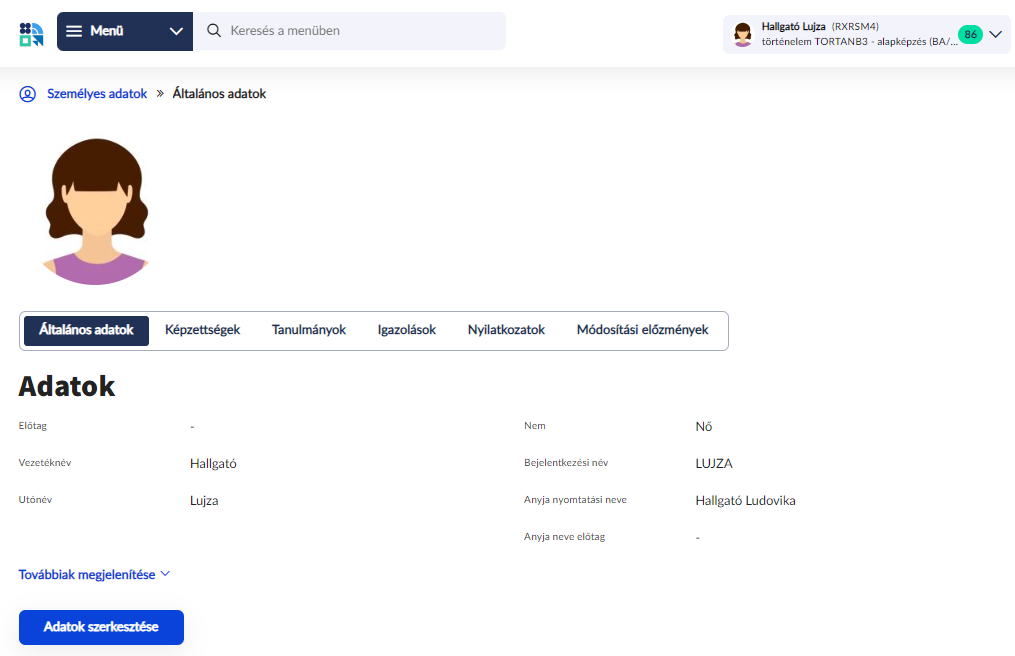The width and height of the screenshot is (1015, 656).
Task: Select the Általános adatok tab
Action: coord(86,330)
